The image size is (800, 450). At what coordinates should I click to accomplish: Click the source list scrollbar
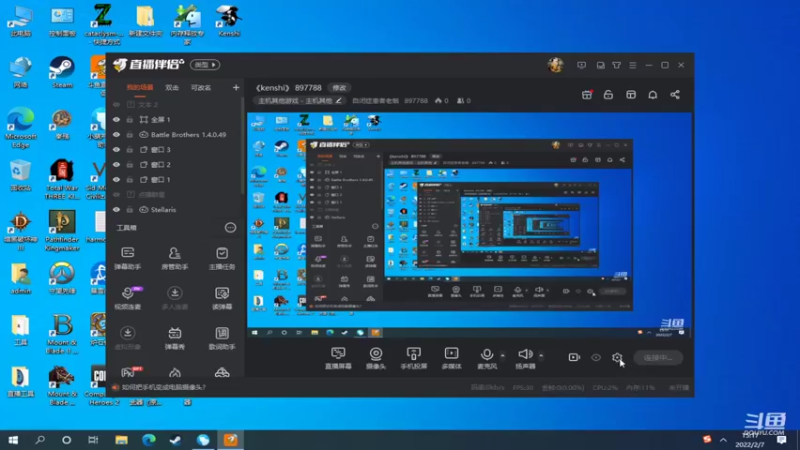[x=242, y=148]
